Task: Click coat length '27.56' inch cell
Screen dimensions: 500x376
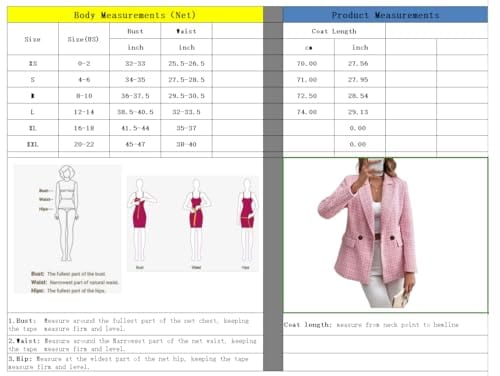Action: click(x=360, y=63)
